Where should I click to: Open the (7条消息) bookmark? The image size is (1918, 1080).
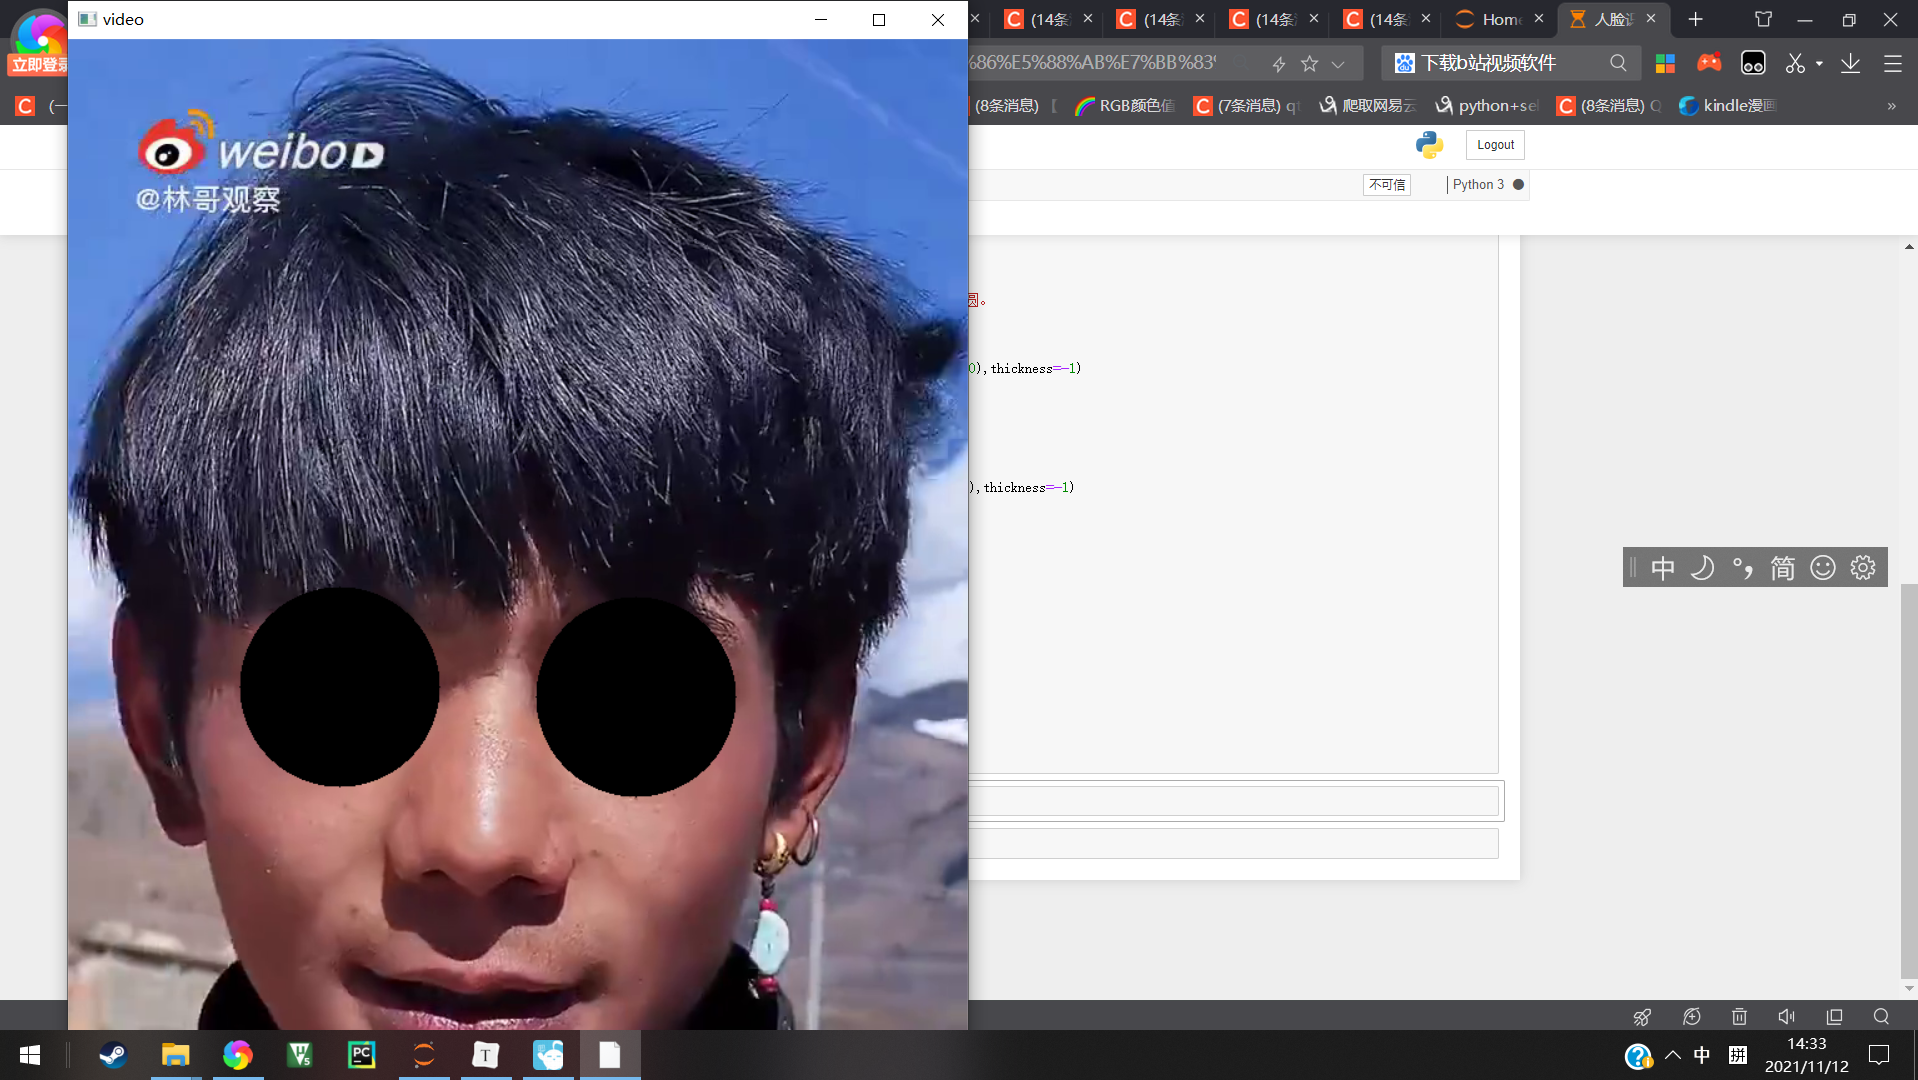click(x=1247, y=105)
